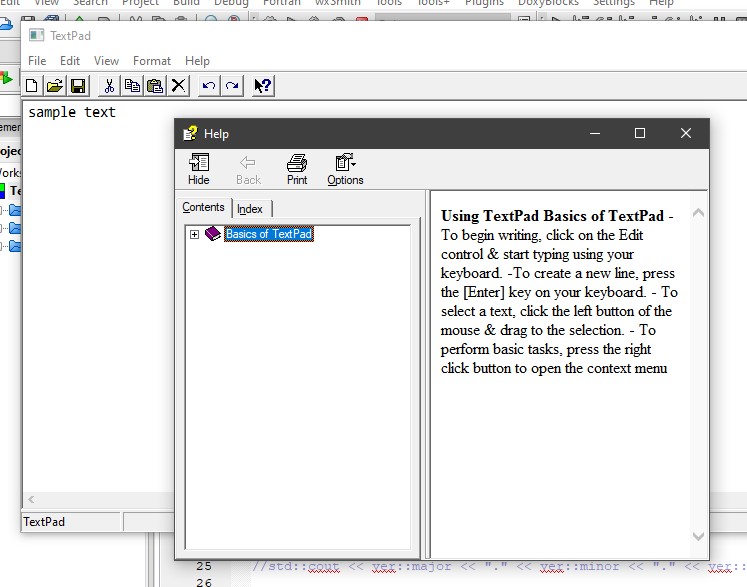This screenshot has height=587, width=747.
Task: Click the New file icon in TextPad toolbar
Action: pyautogui.click(x=31, y=86)
